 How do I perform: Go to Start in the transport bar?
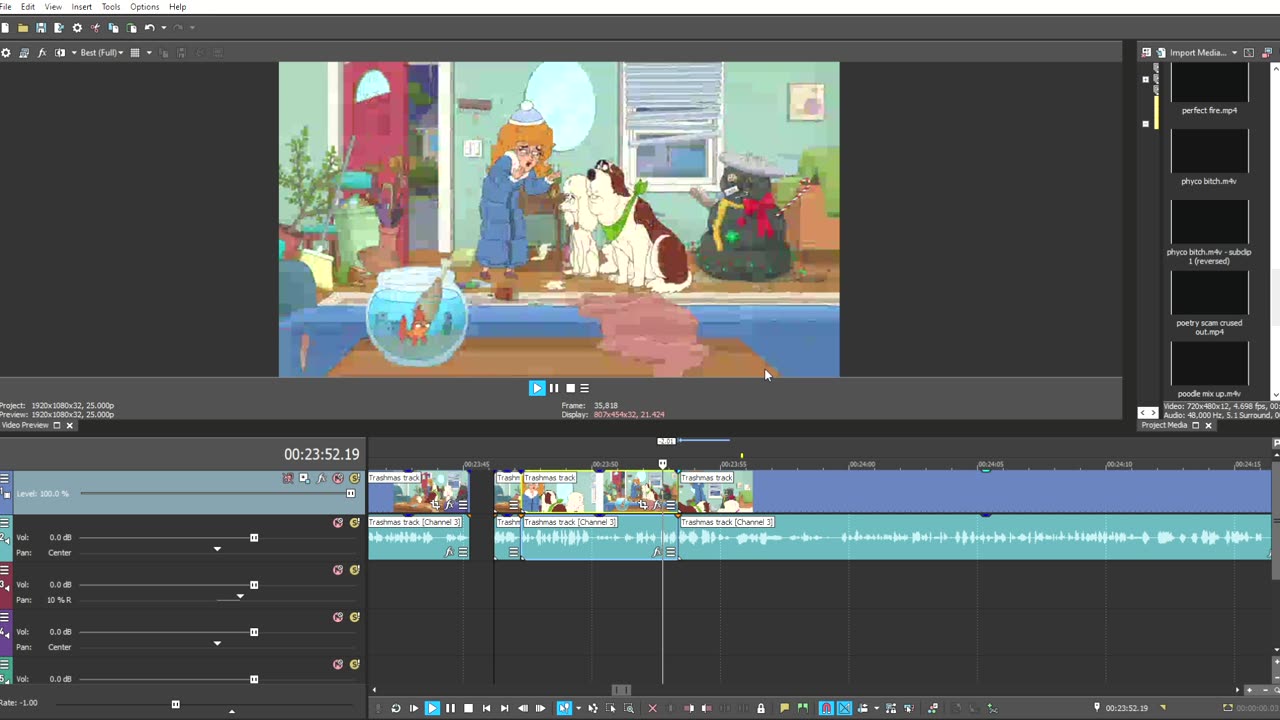pos(486,708)
